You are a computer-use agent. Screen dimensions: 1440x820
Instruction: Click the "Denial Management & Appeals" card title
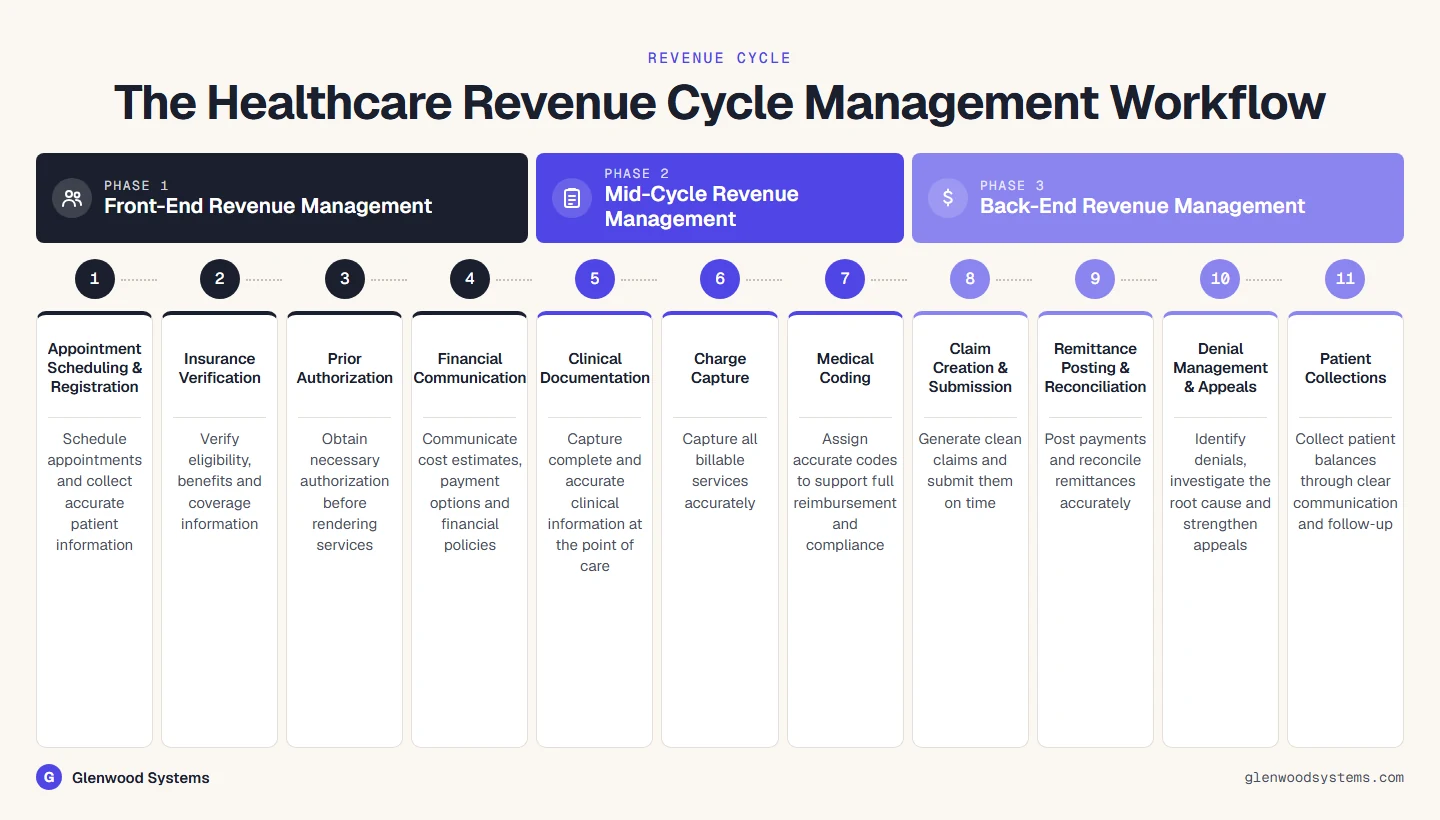click(x=1220, y=368)
